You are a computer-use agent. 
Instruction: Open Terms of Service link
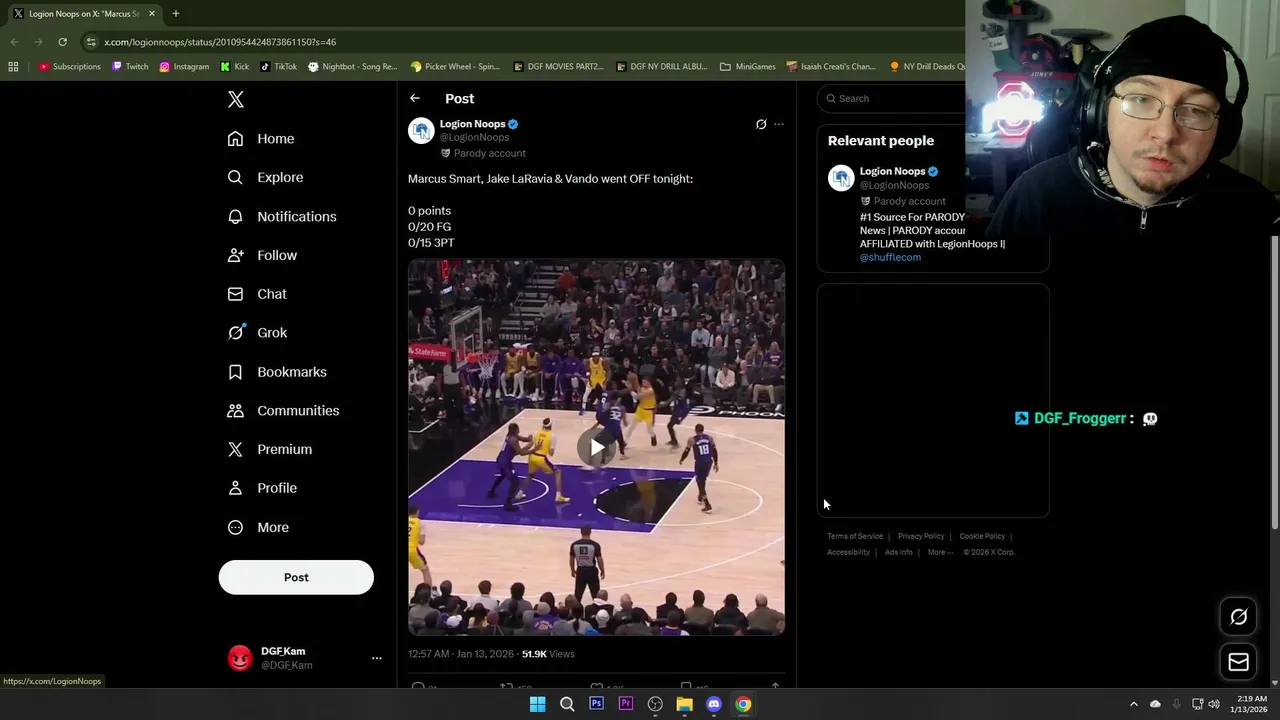[x=855, y=536]
